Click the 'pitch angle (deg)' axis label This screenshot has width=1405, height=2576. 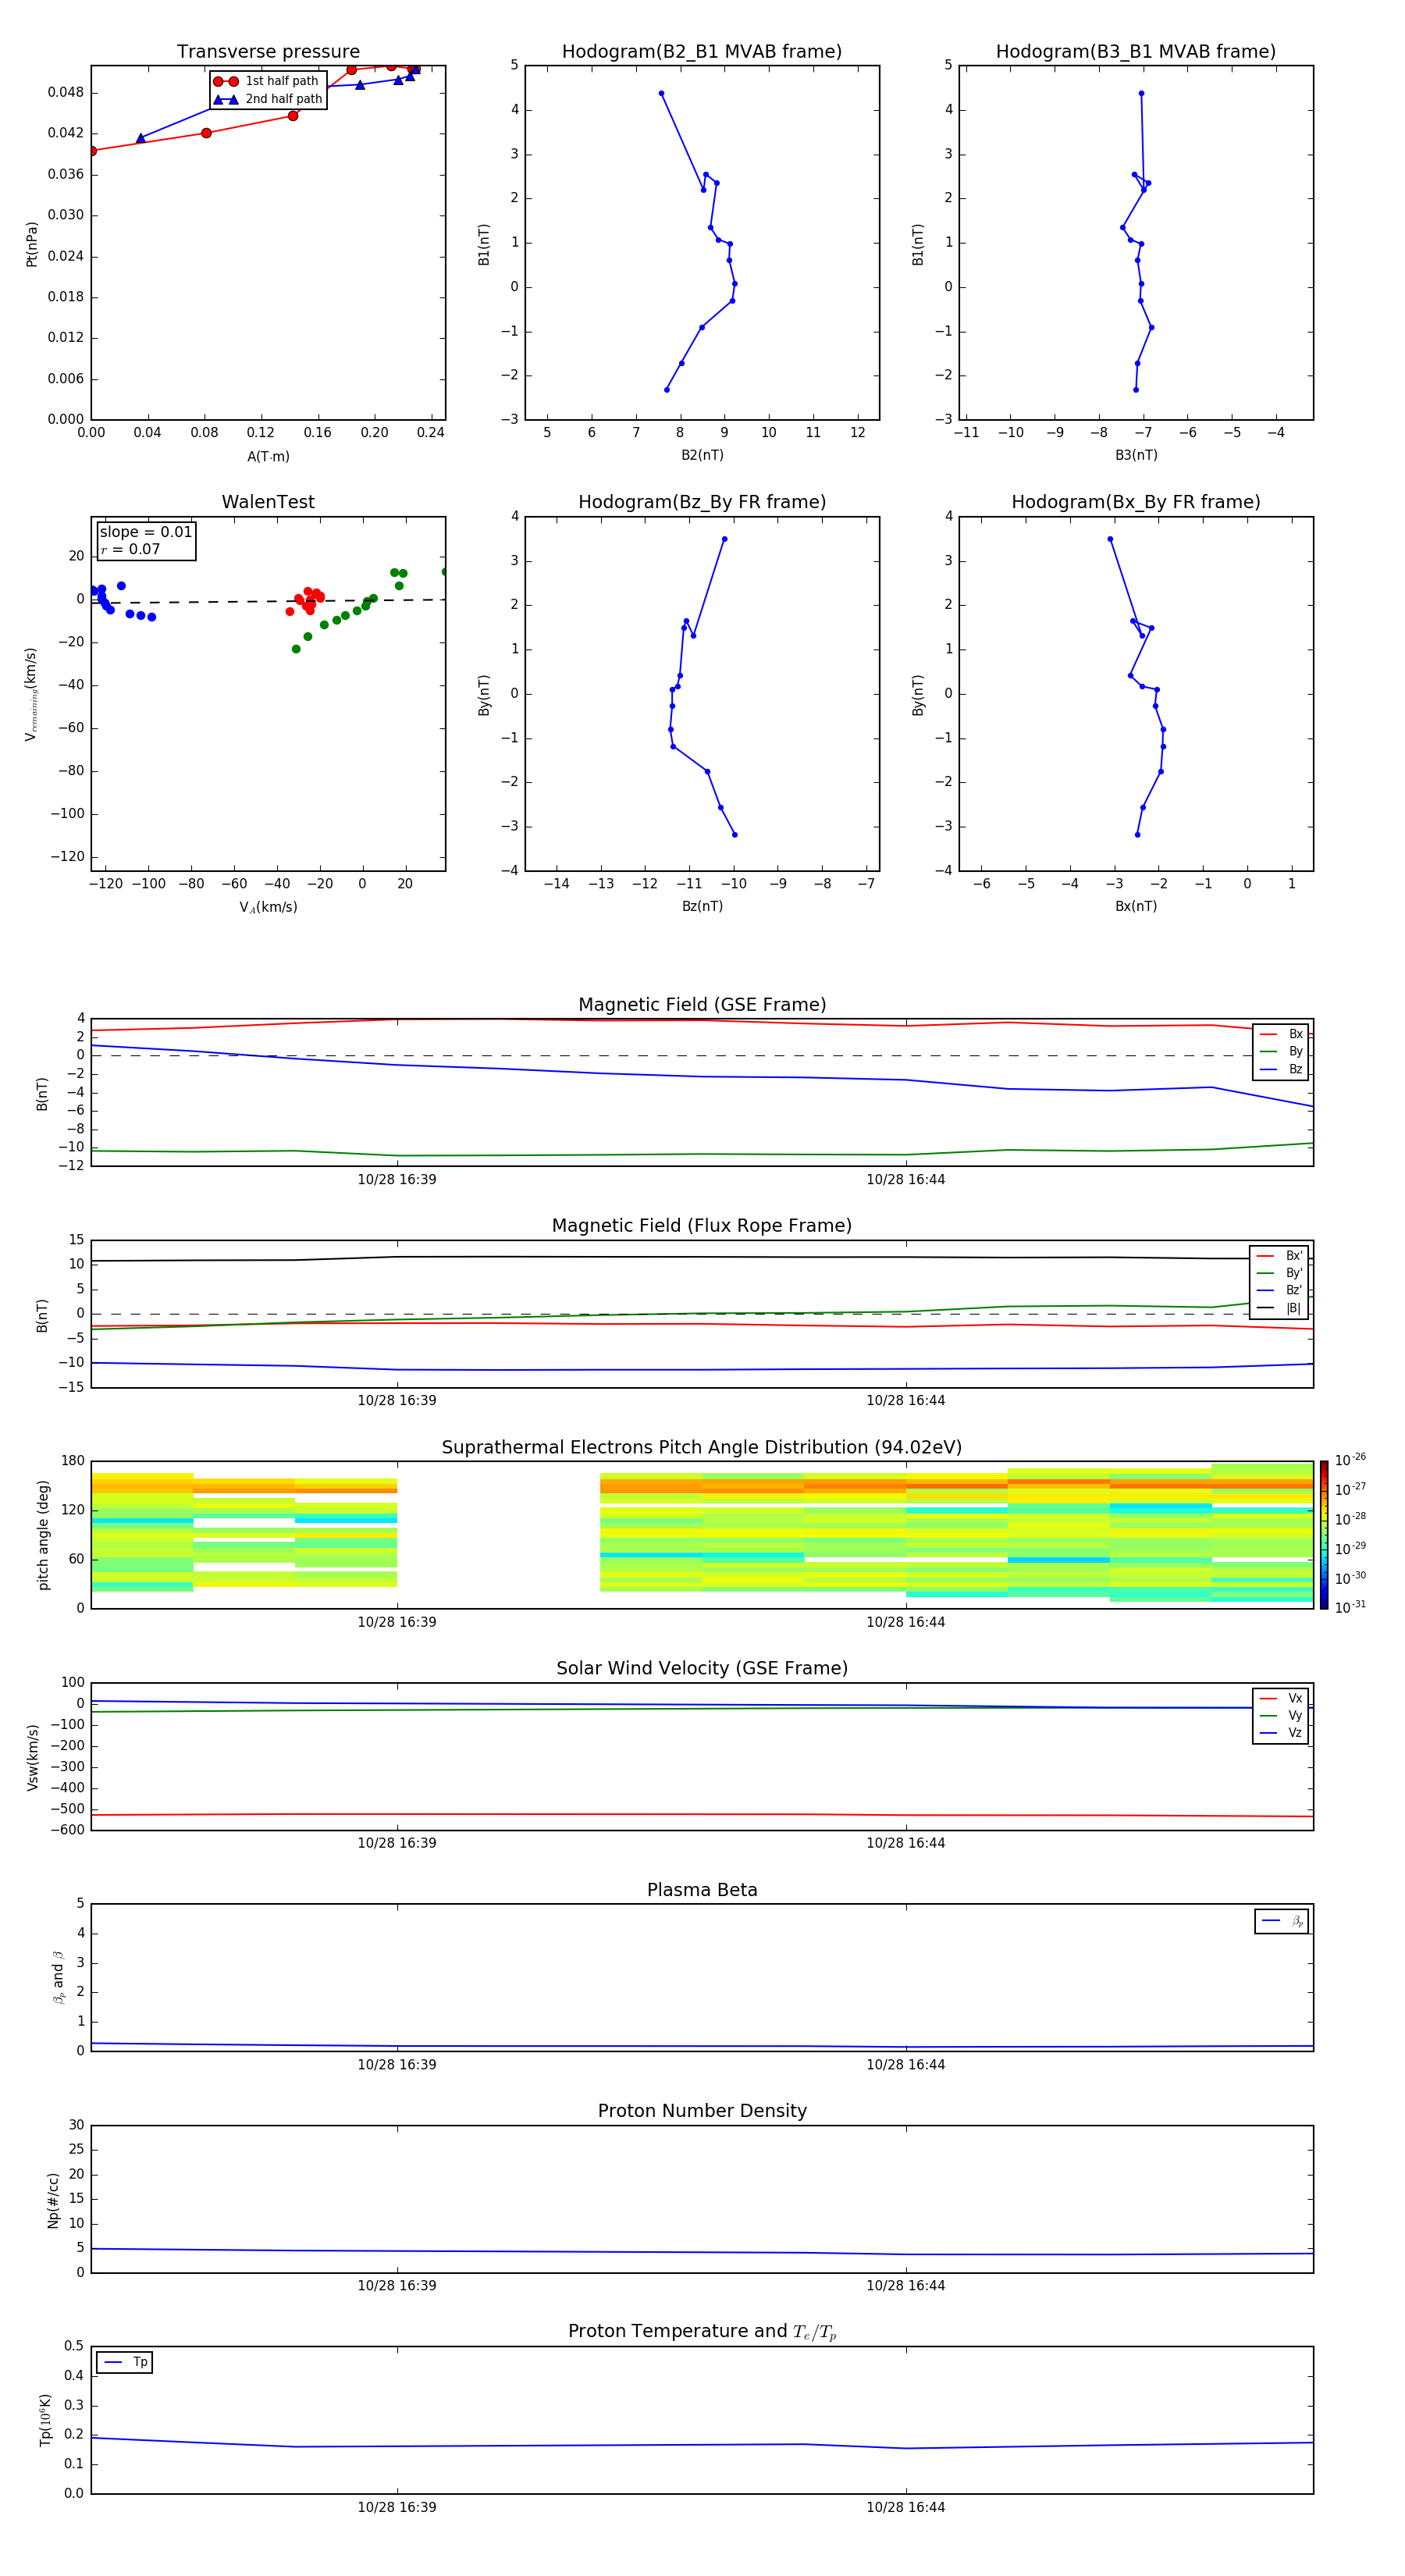(43, 1535)
